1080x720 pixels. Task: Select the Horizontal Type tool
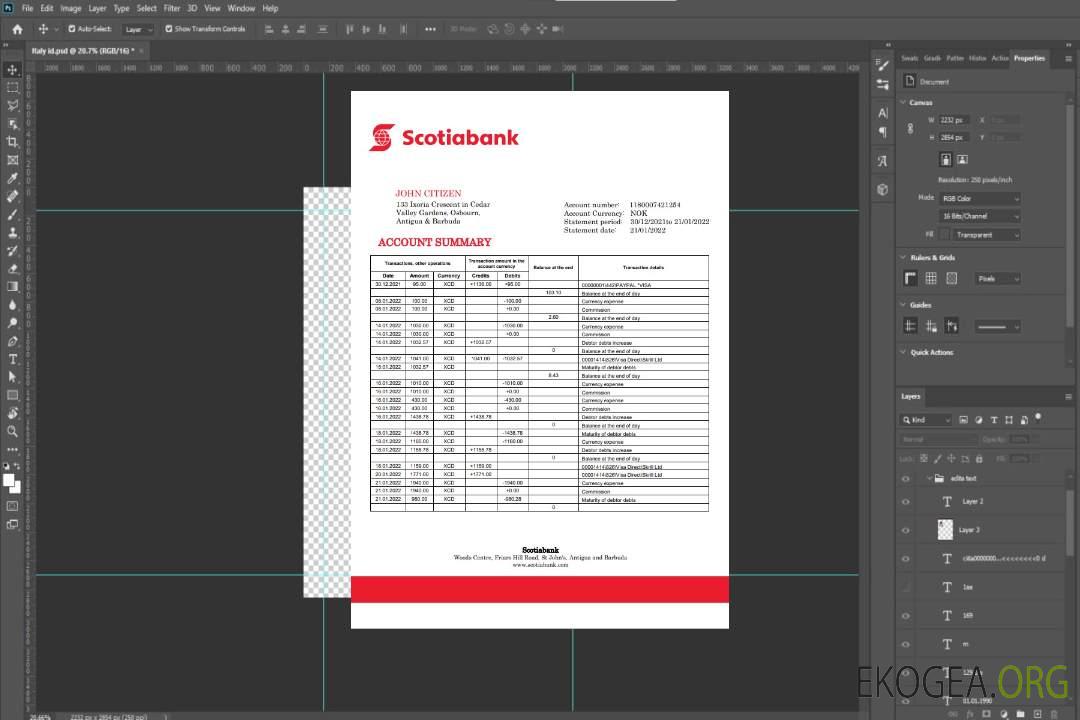[x=12, y=359]
